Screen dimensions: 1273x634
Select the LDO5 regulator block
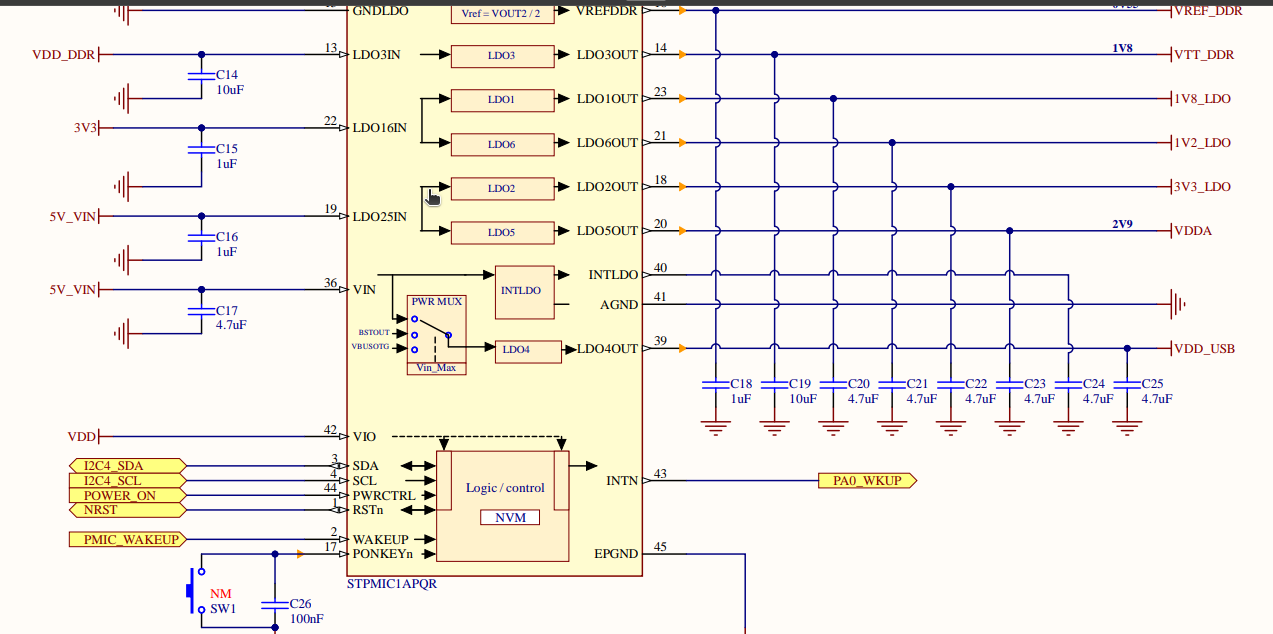click(503, 231)
